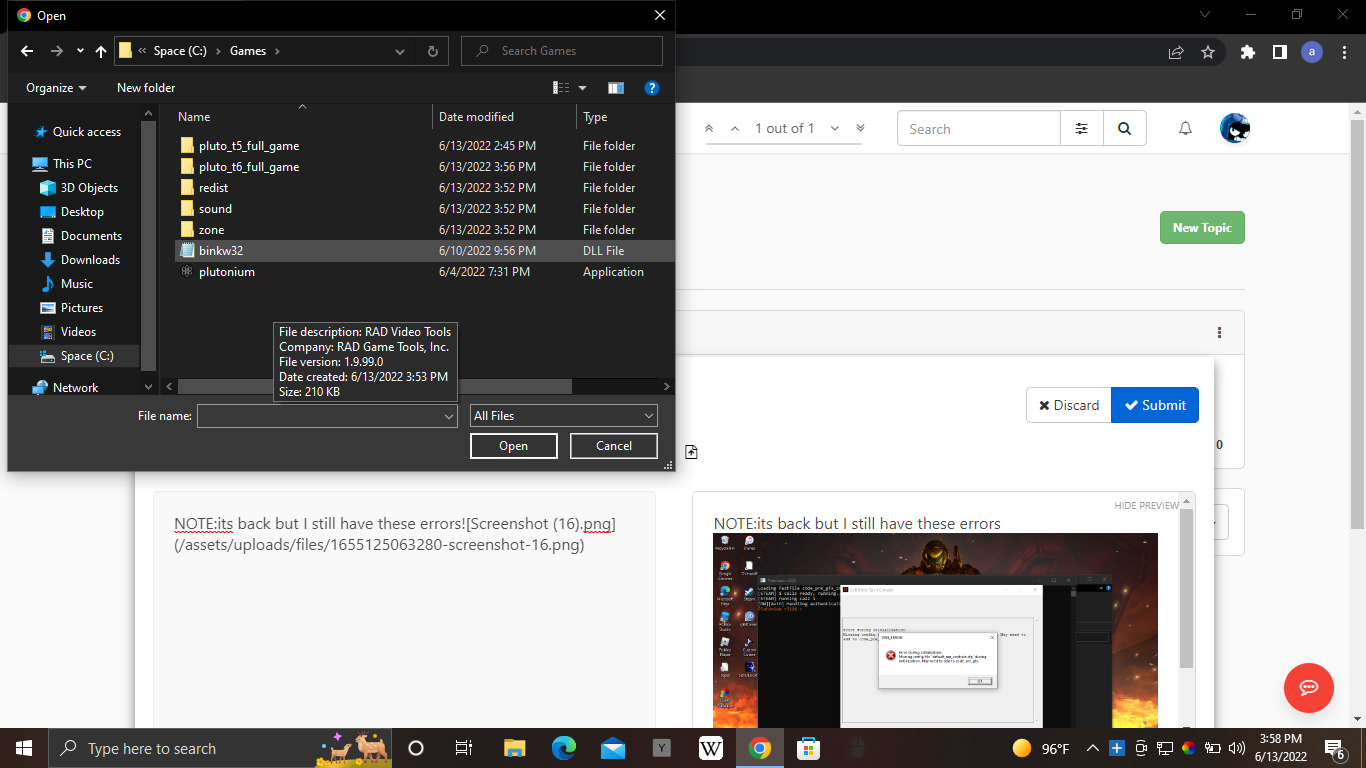Open advanced search filter icon
The height and width of the screenshot is (768, 1366).
click(x=1081, y=129)
